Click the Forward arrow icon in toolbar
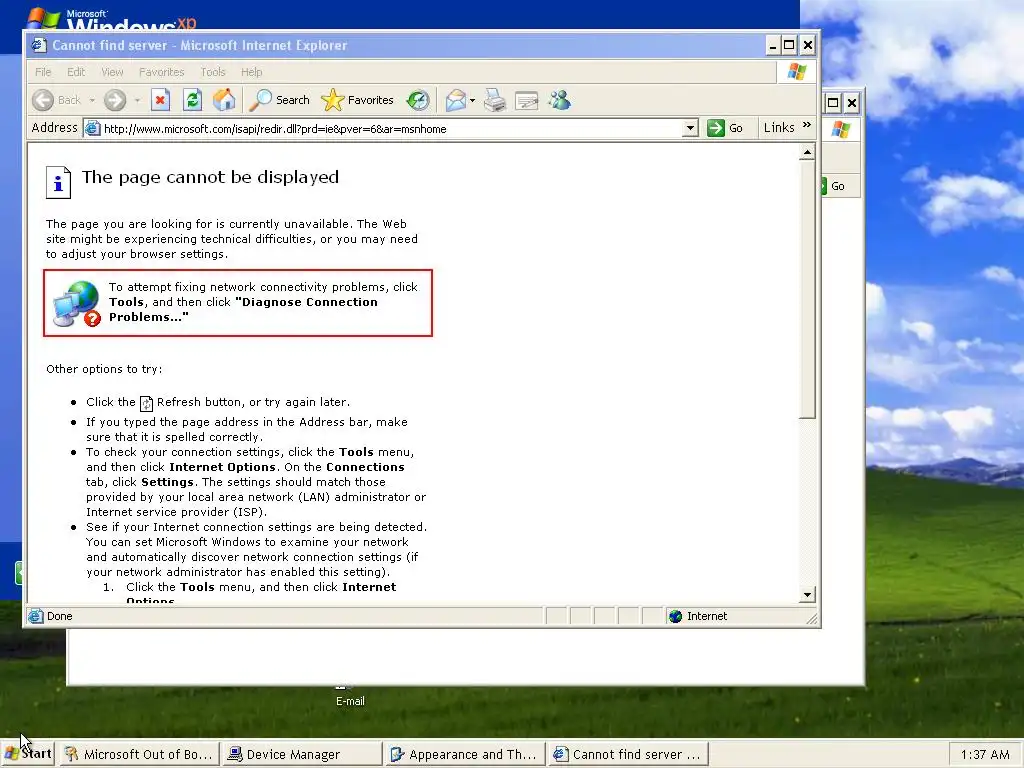The image size is (1024, 768). [x=115, y=100]
